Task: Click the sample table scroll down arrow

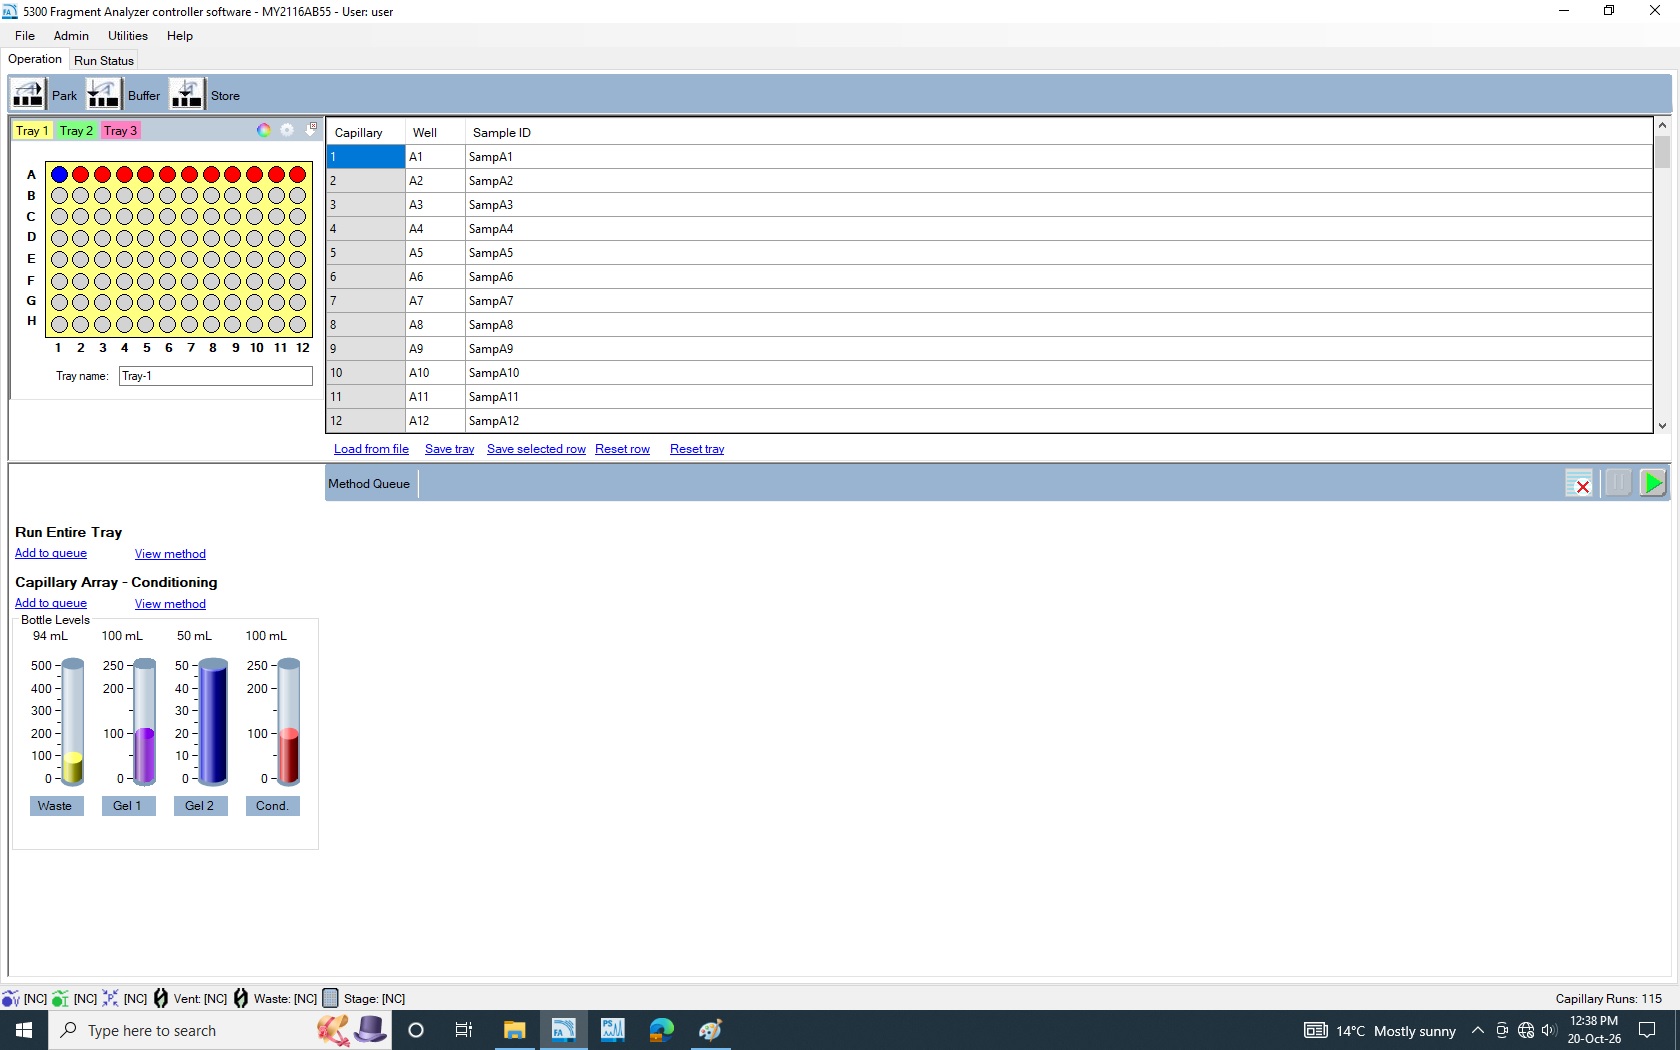Action: [x=1662, y=425]
